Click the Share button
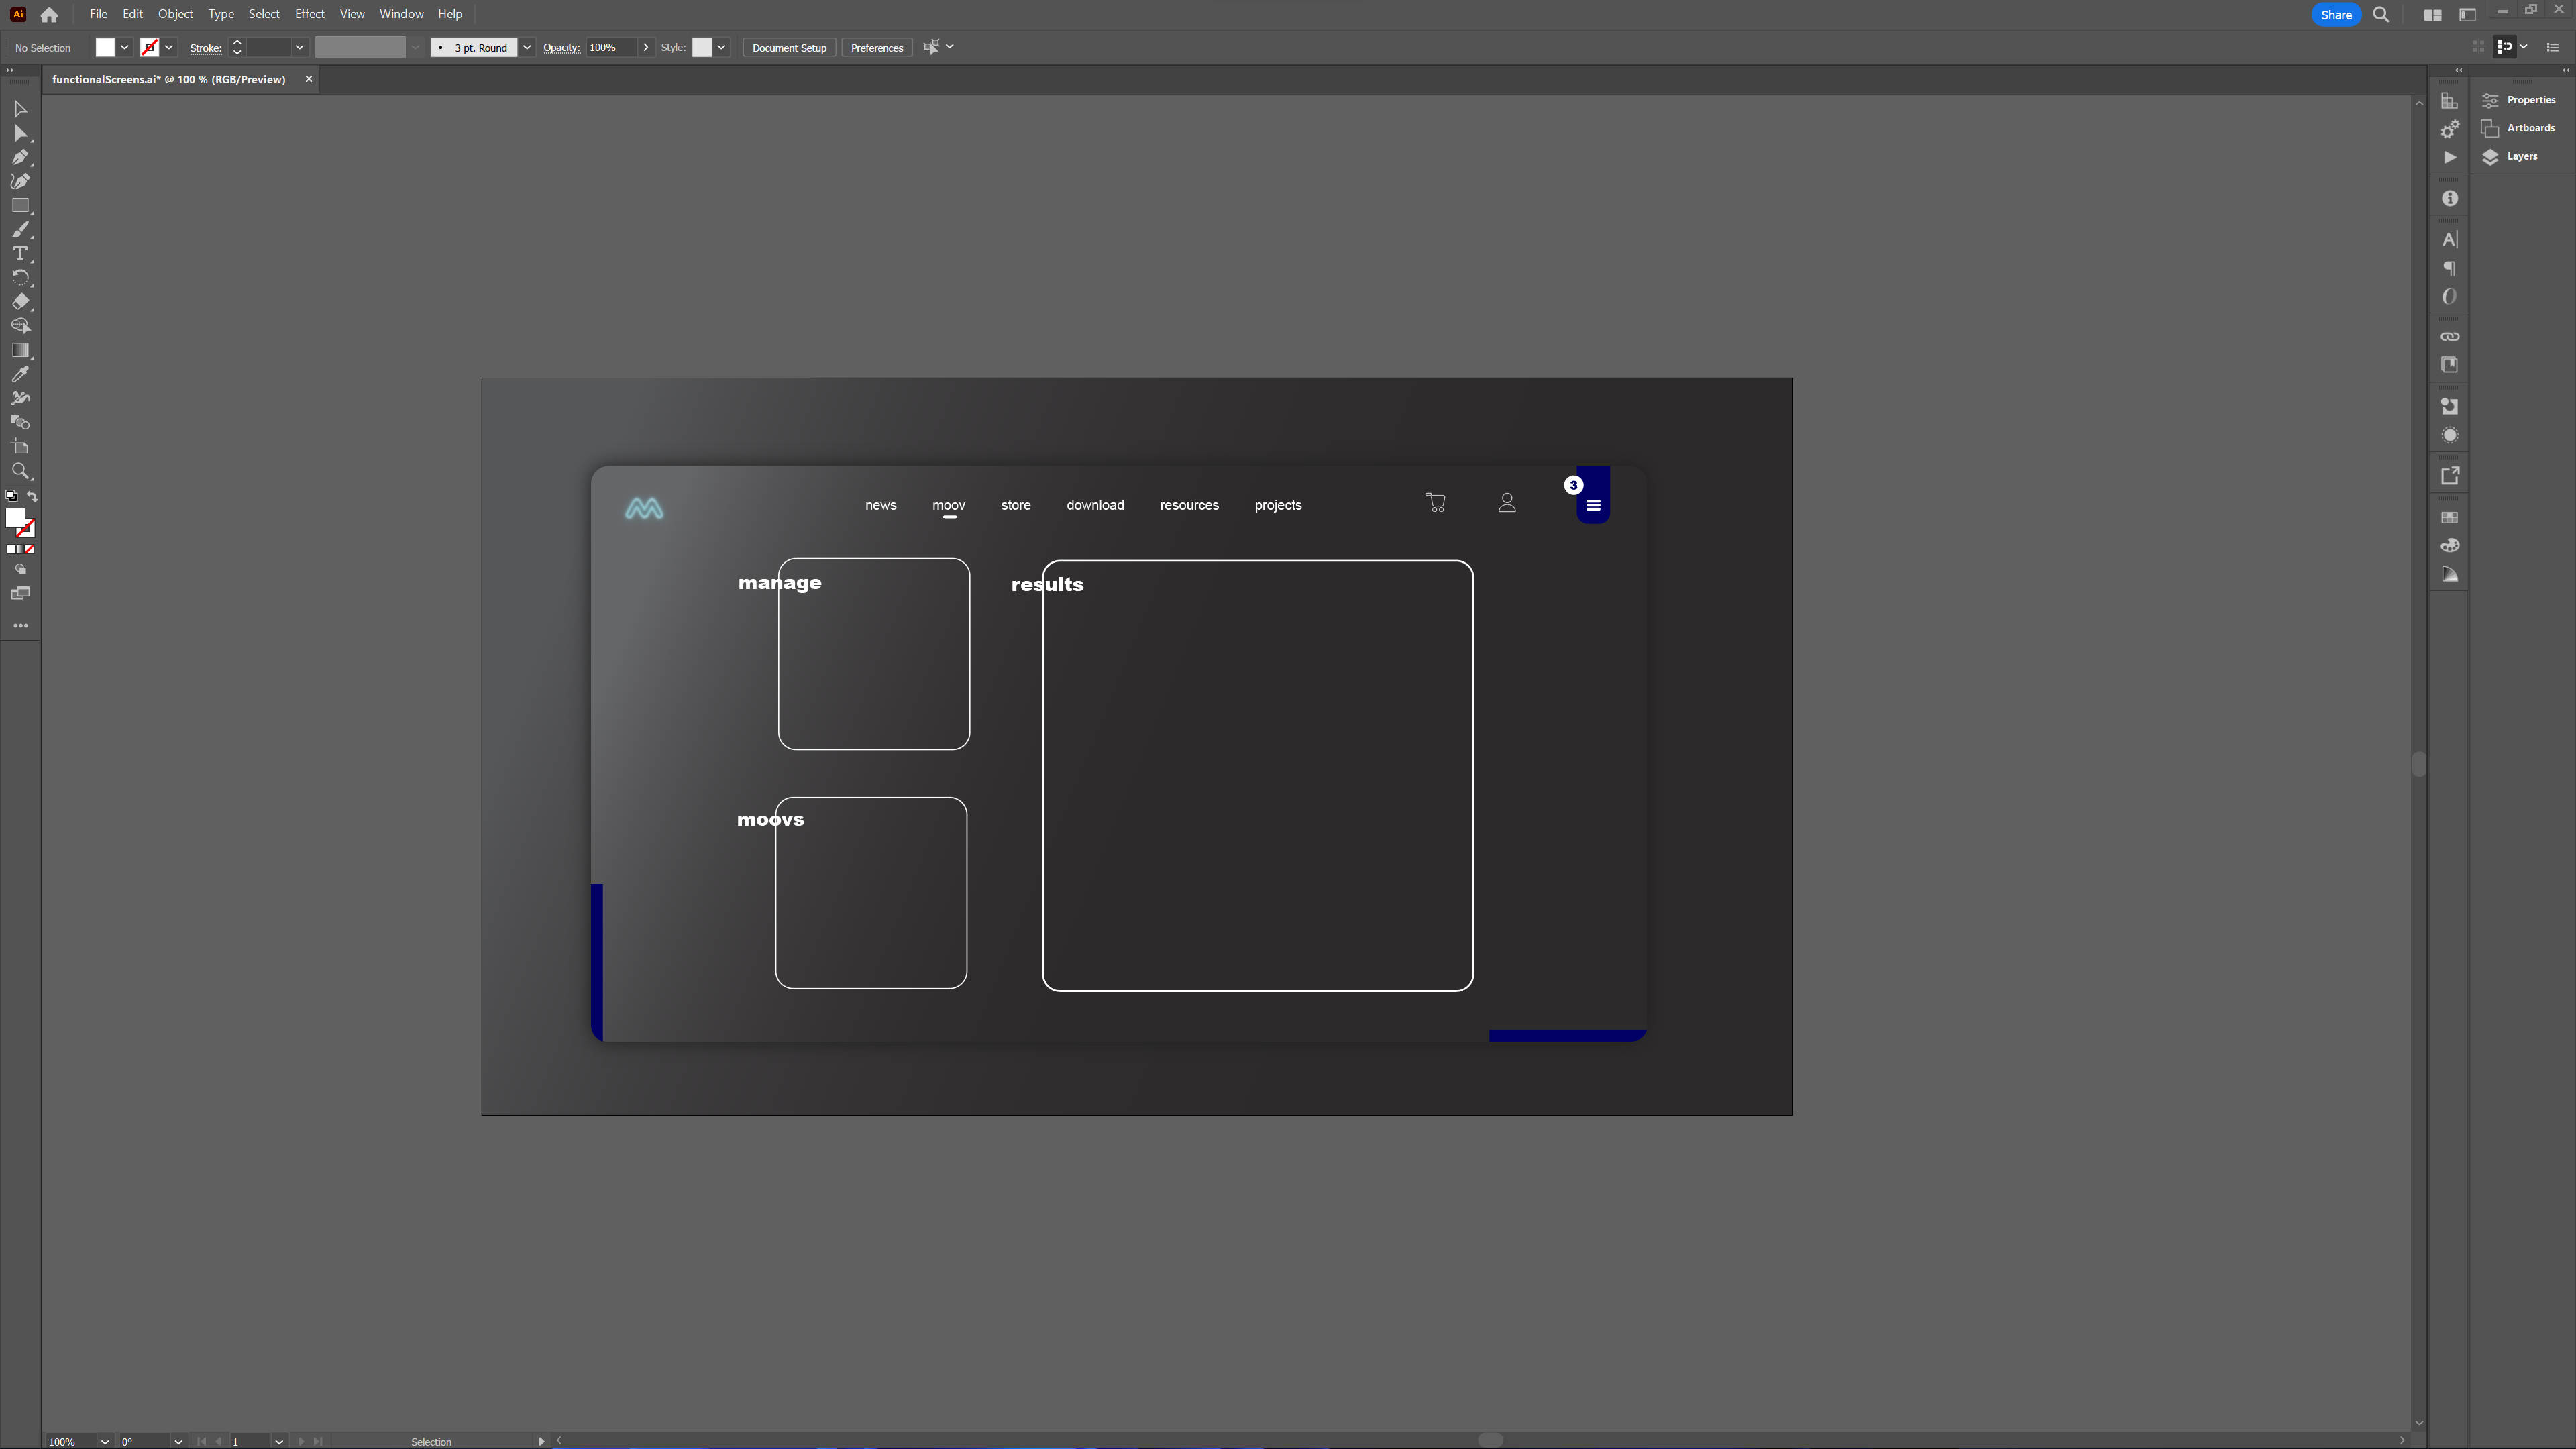 pos(2336,15)
